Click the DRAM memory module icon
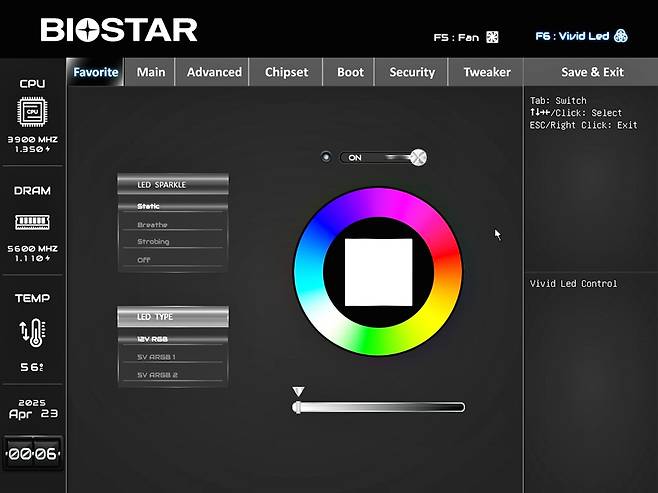Screen dimensions: 658x493 point(31,221)
